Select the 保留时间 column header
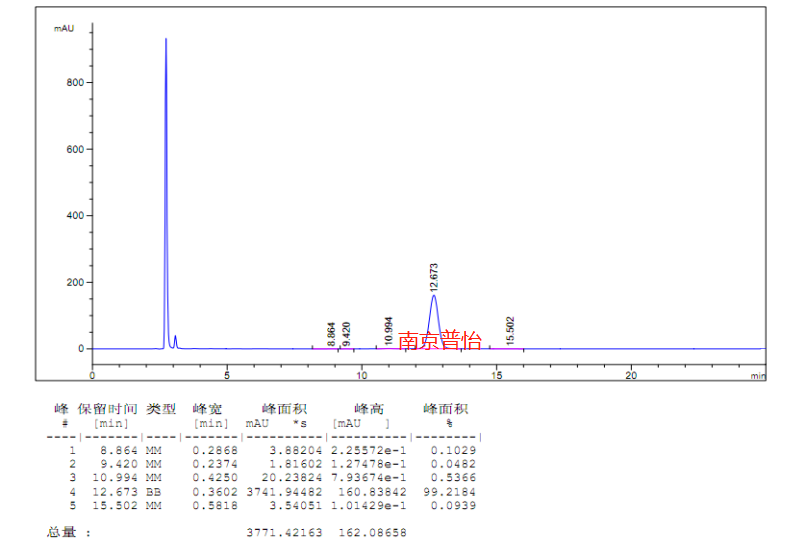The width and height of the screenshot is (787, 548). pyautogui.click(x=108, y=409)
